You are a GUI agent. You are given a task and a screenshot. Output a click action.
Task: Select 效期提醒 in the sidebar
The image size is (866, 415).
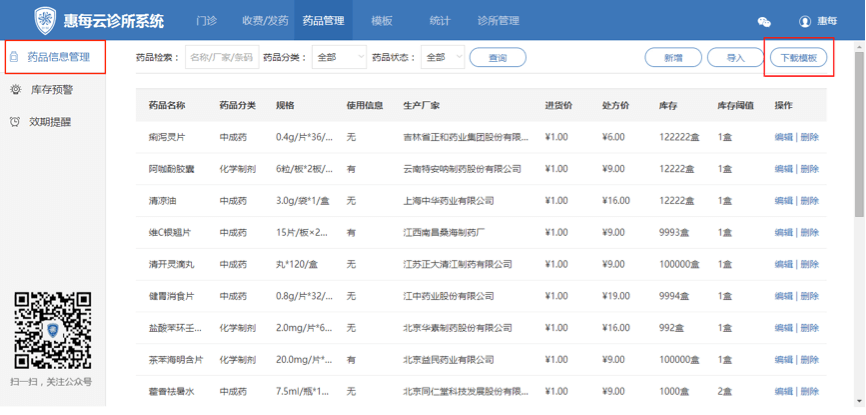pos(50,122)
